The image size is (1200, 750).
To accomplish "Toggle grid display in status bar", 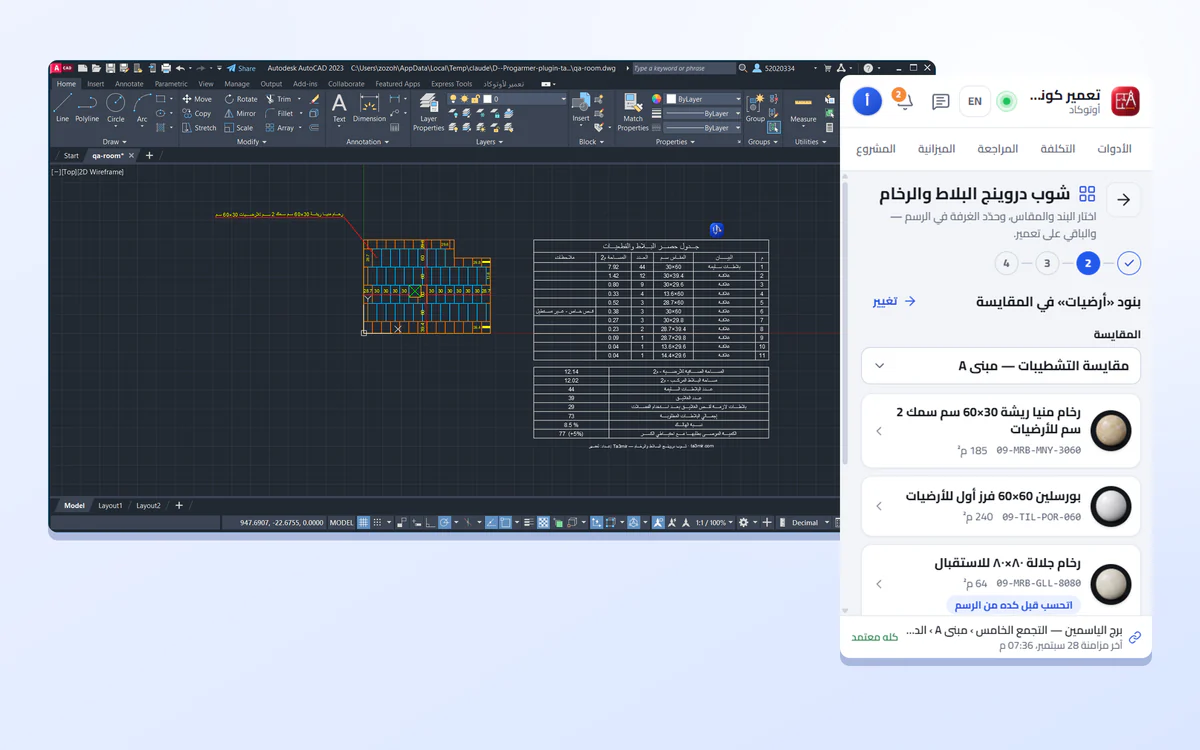I will 363,522.
